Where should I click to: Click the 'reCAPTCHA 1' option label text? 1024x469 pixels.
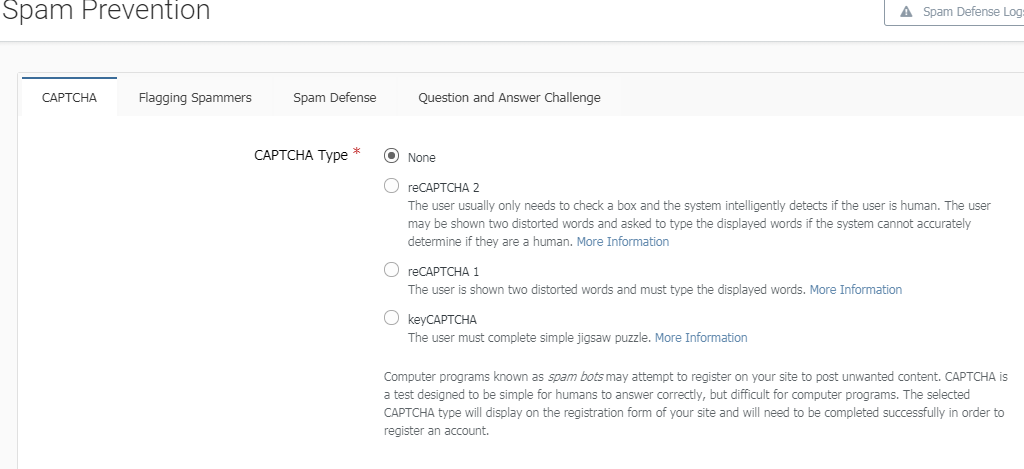(x=443, y=271)
